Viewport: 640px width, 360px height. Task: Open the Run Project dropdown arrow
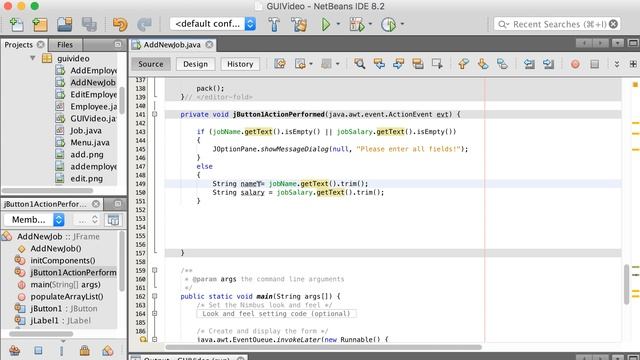pos(338,24)
